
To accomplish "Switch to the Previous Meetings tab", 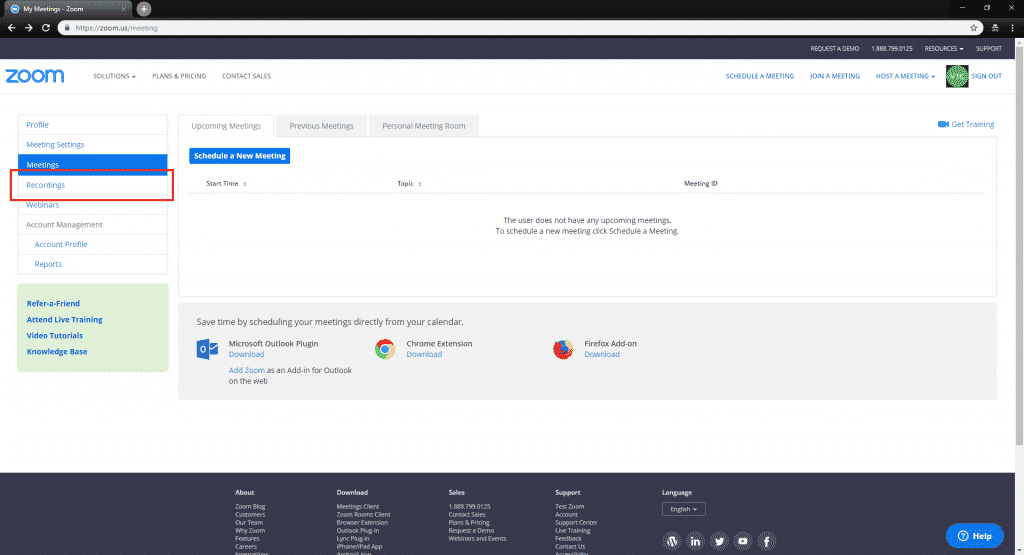I will click(x=321, y=126).
